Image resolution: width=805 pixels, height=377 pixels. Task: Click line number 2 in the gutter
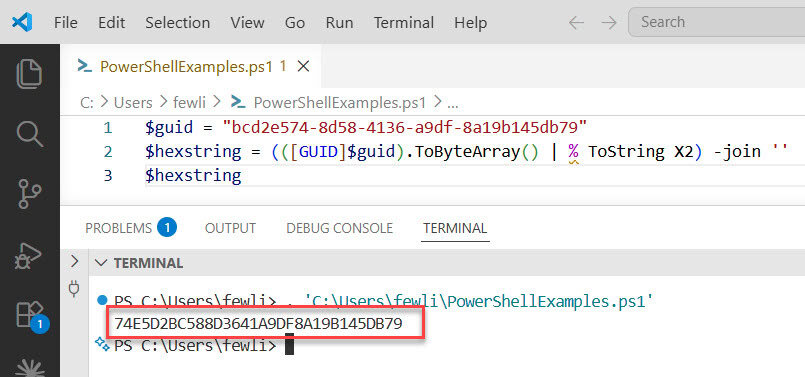[x=107, y=152]
